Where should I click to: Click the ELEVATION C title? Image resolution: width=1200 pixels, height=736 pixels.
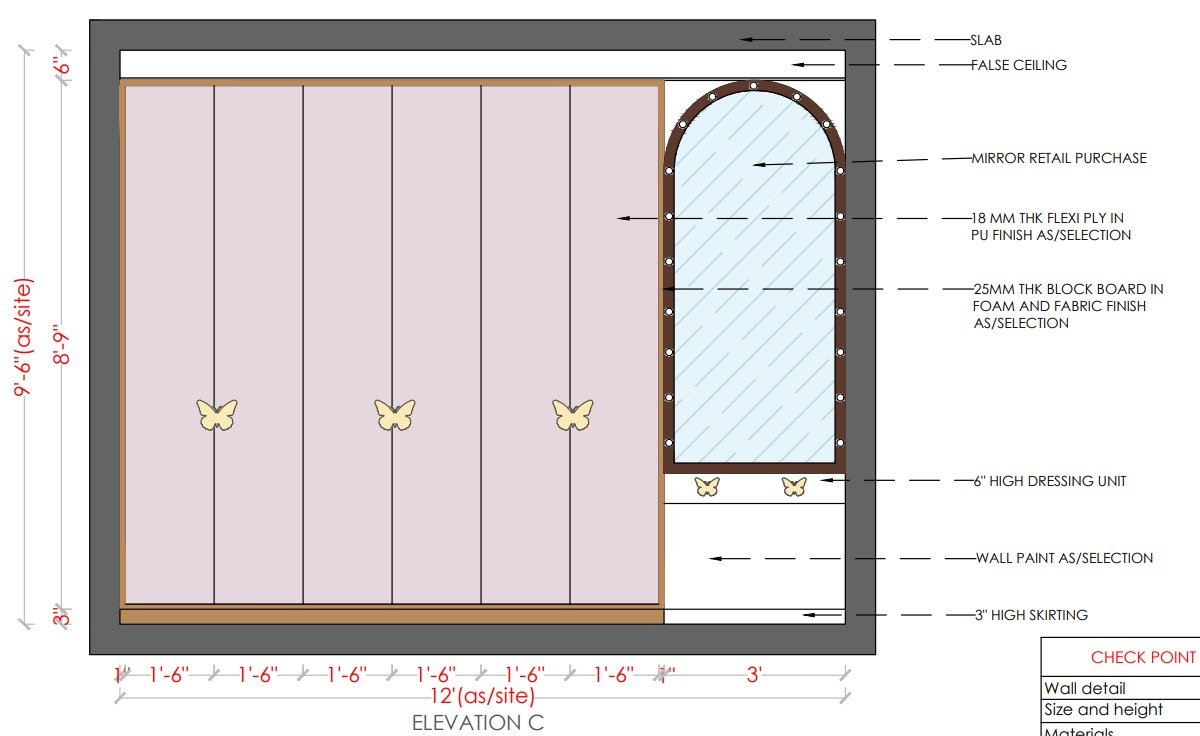478,722
